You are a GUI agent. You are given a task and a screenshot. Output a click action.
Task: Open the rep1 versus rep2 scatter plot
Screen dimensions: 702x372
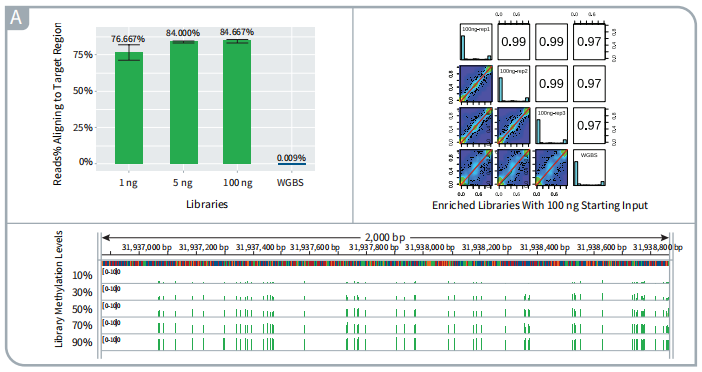pos(476,84)
